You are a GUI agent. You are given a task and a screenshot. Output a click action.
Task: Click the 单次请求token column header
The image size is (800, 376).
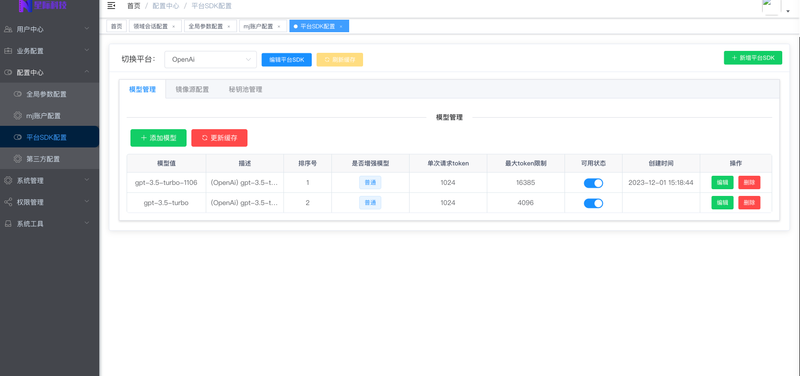coord(448,163)
